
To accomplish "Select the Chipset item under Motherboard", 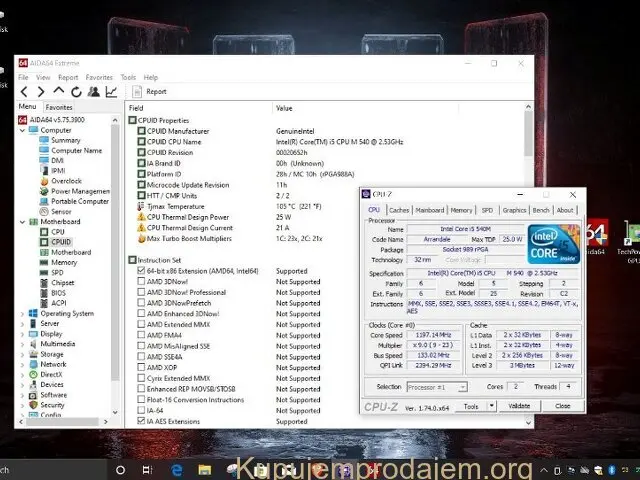I will (65, 282).
